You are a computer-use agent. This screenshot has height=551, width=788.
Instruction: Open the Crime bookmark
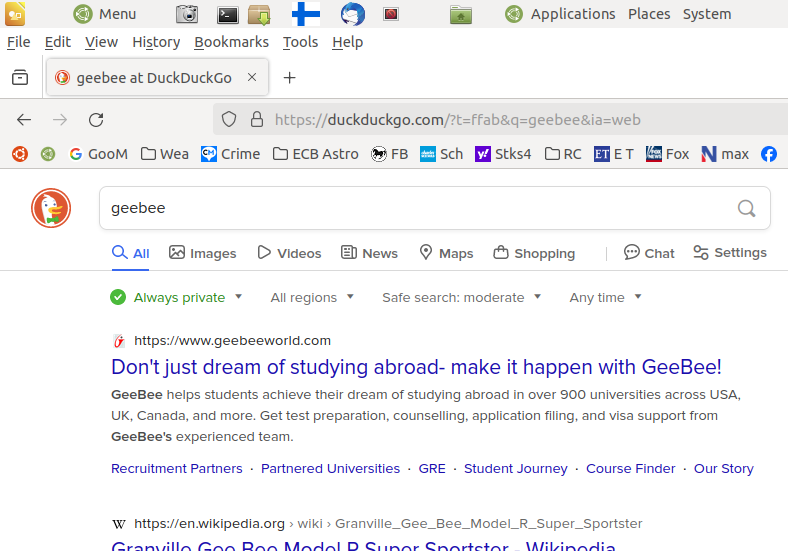231,154
